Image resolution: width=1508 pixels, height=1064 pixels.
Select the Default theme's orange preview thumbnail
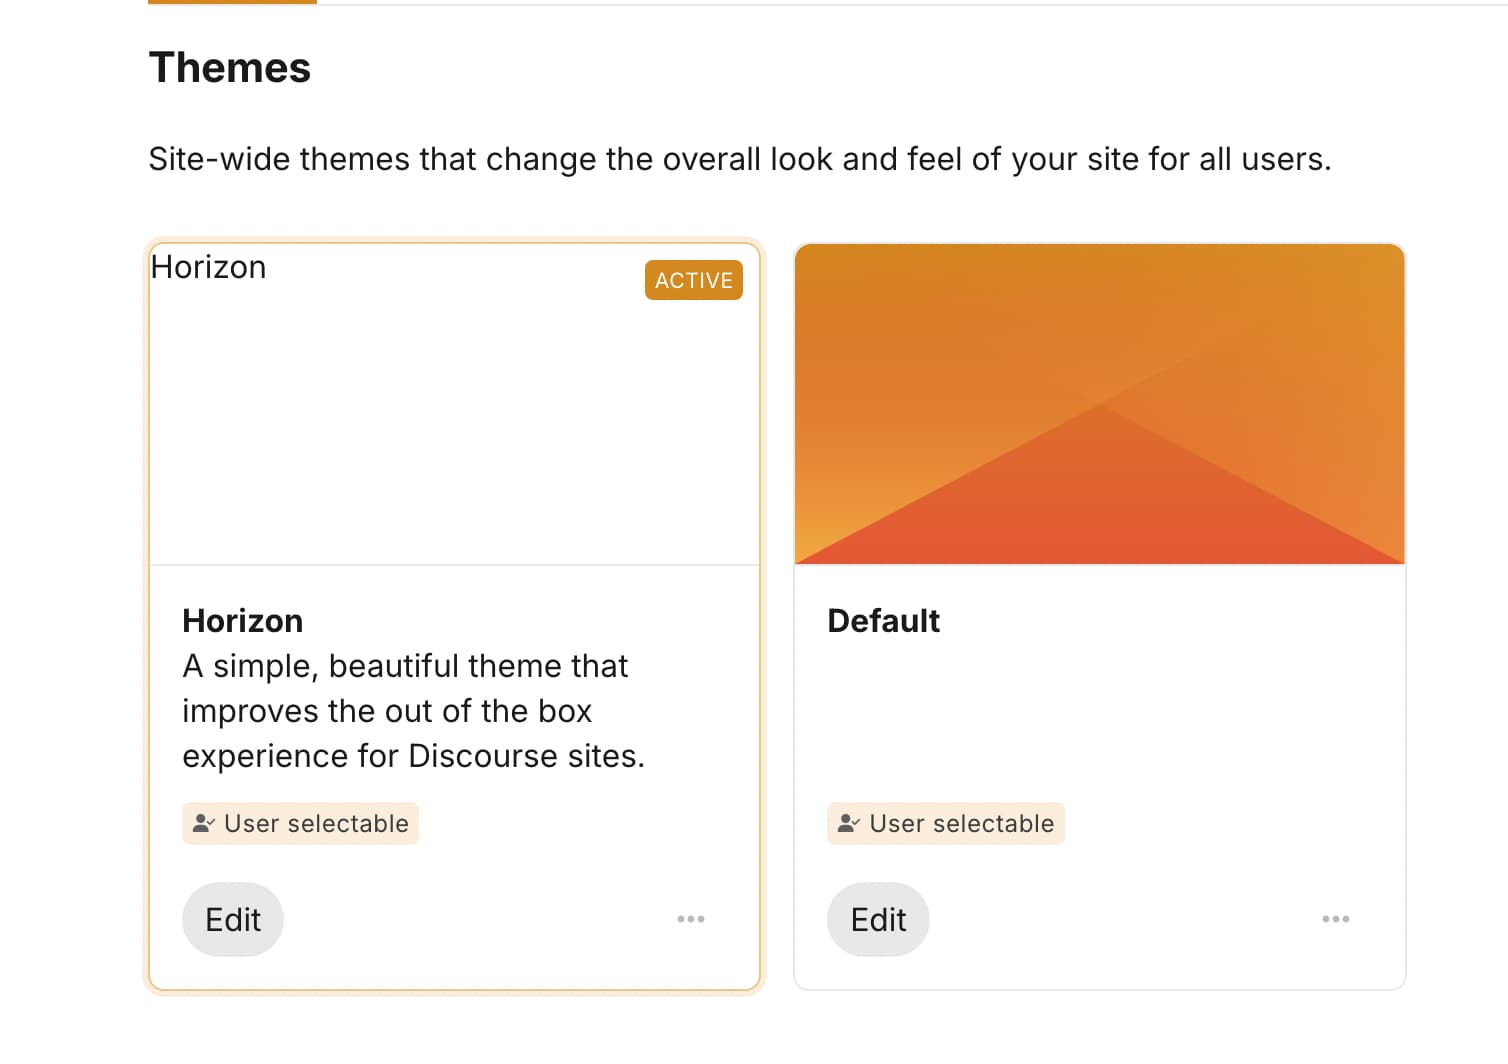point(1100,404)
